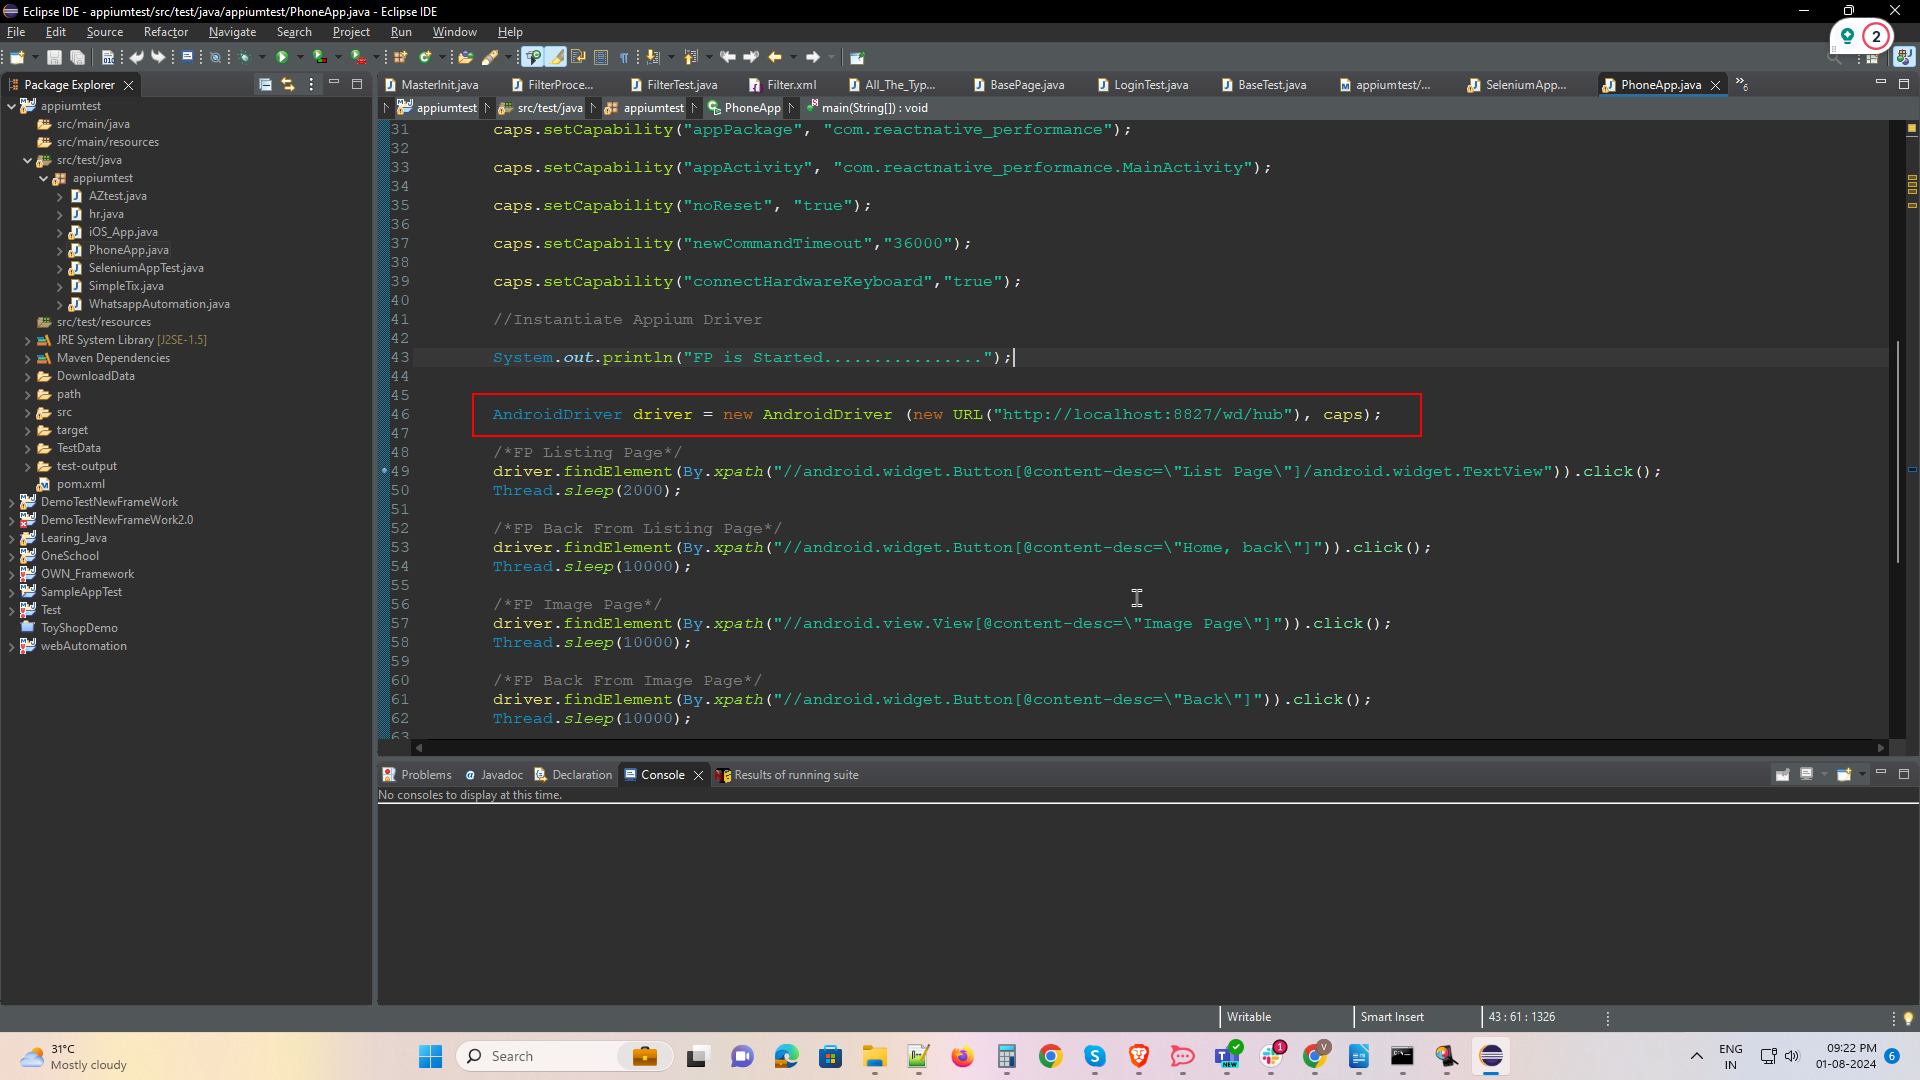The image size is (1920, 1080).
Task: Click the Save All toolbar icon
Action: tap(77, 57)
